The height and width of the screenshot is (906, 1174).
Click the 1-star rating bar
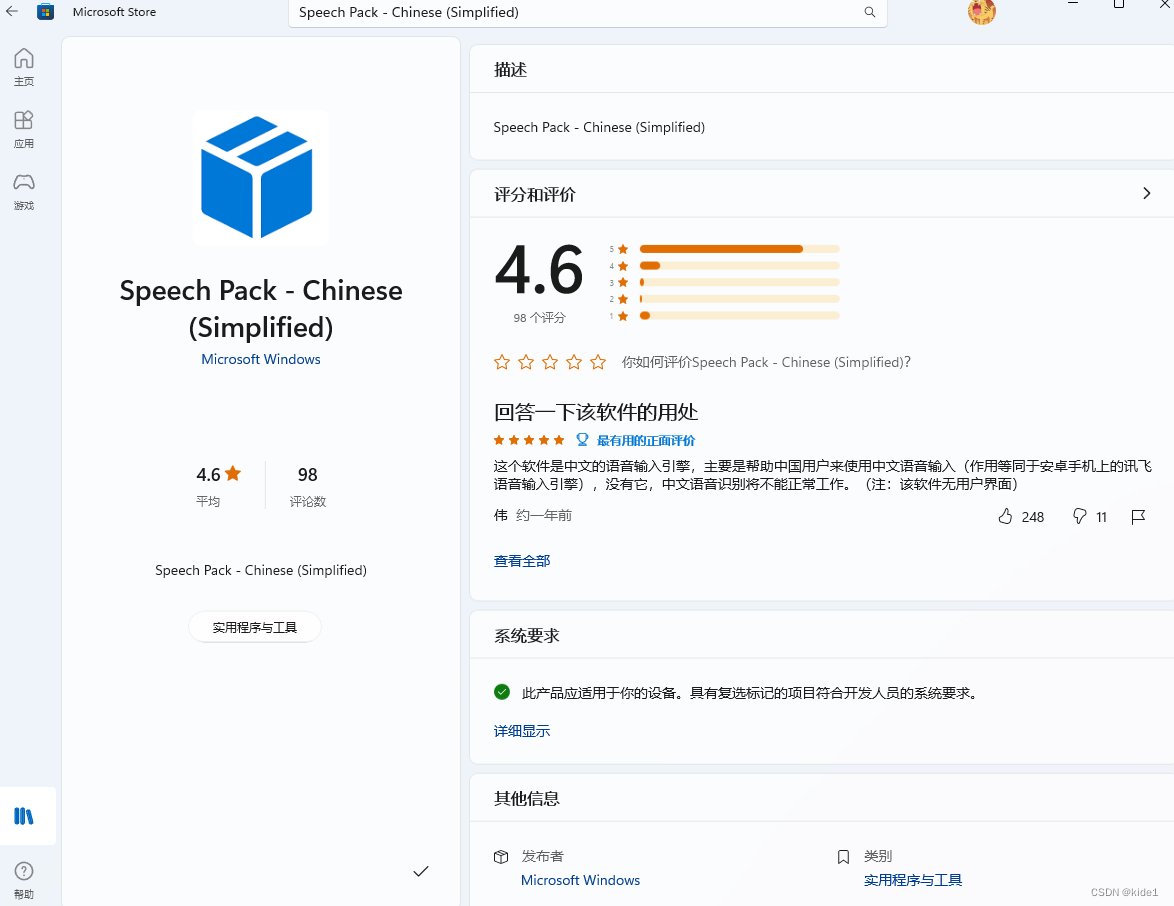pyautogui.click(x=740, y=316)
